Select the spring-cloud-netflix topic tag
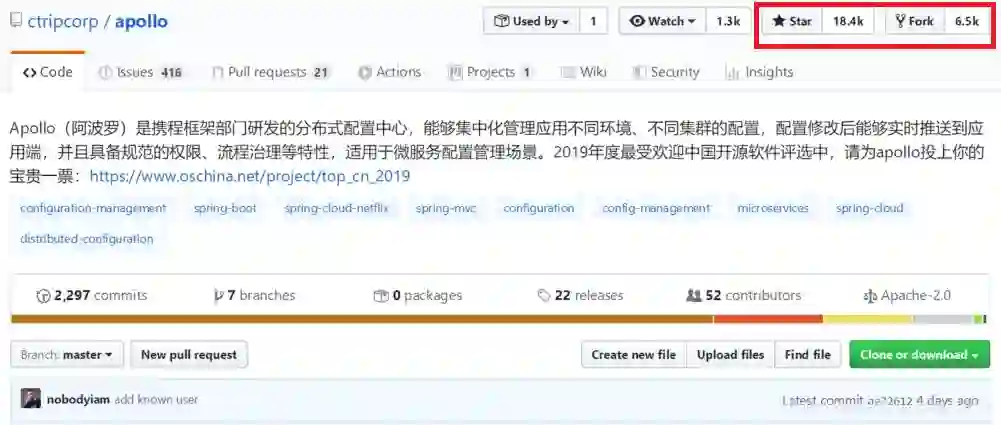The height and width of the screenshot is (425, 1001). pos(336,208)
